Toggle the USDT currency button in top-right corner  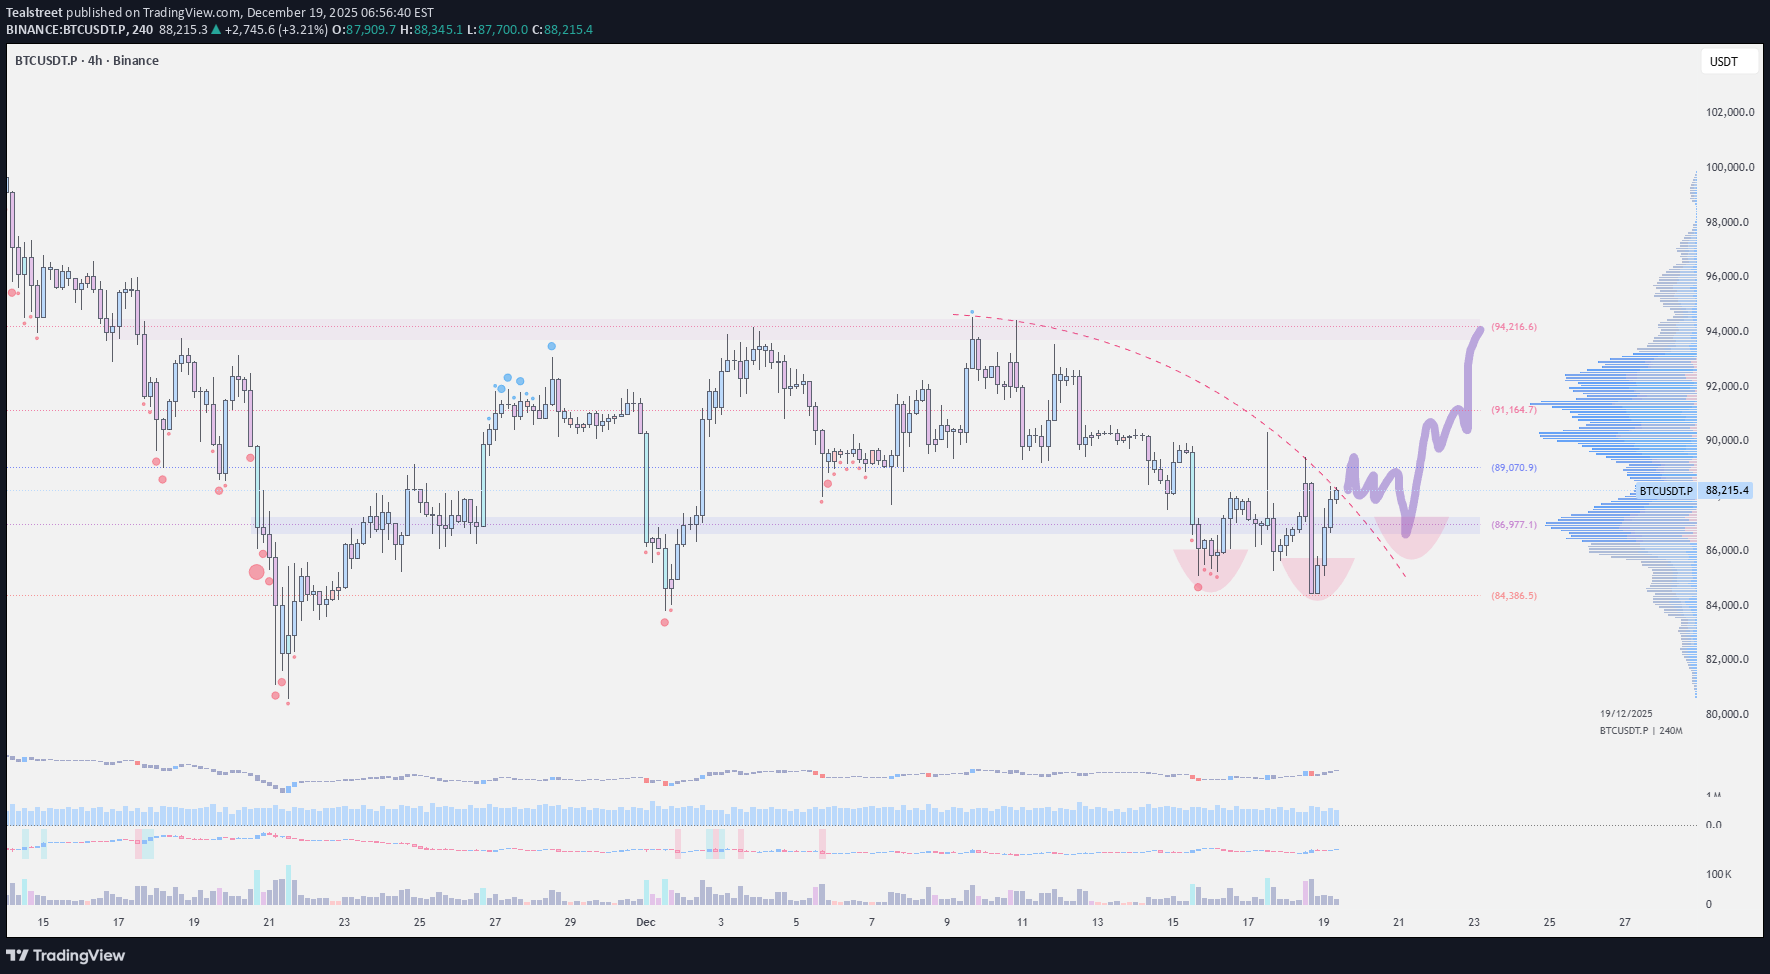1722,61
